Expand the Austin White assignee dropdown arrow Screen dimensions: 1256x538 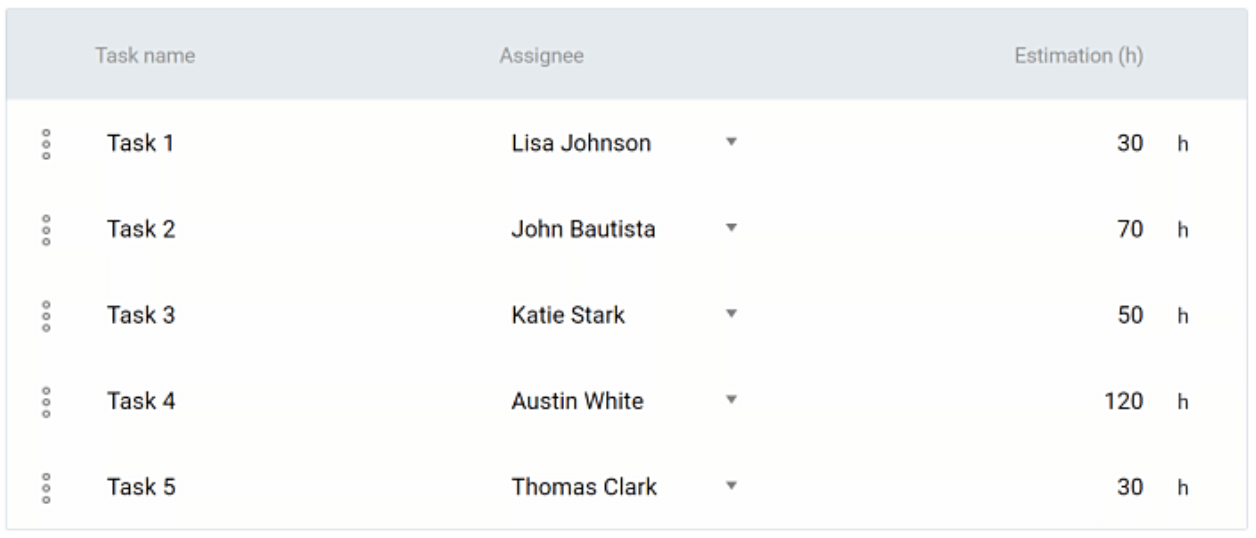click(731, 401)
